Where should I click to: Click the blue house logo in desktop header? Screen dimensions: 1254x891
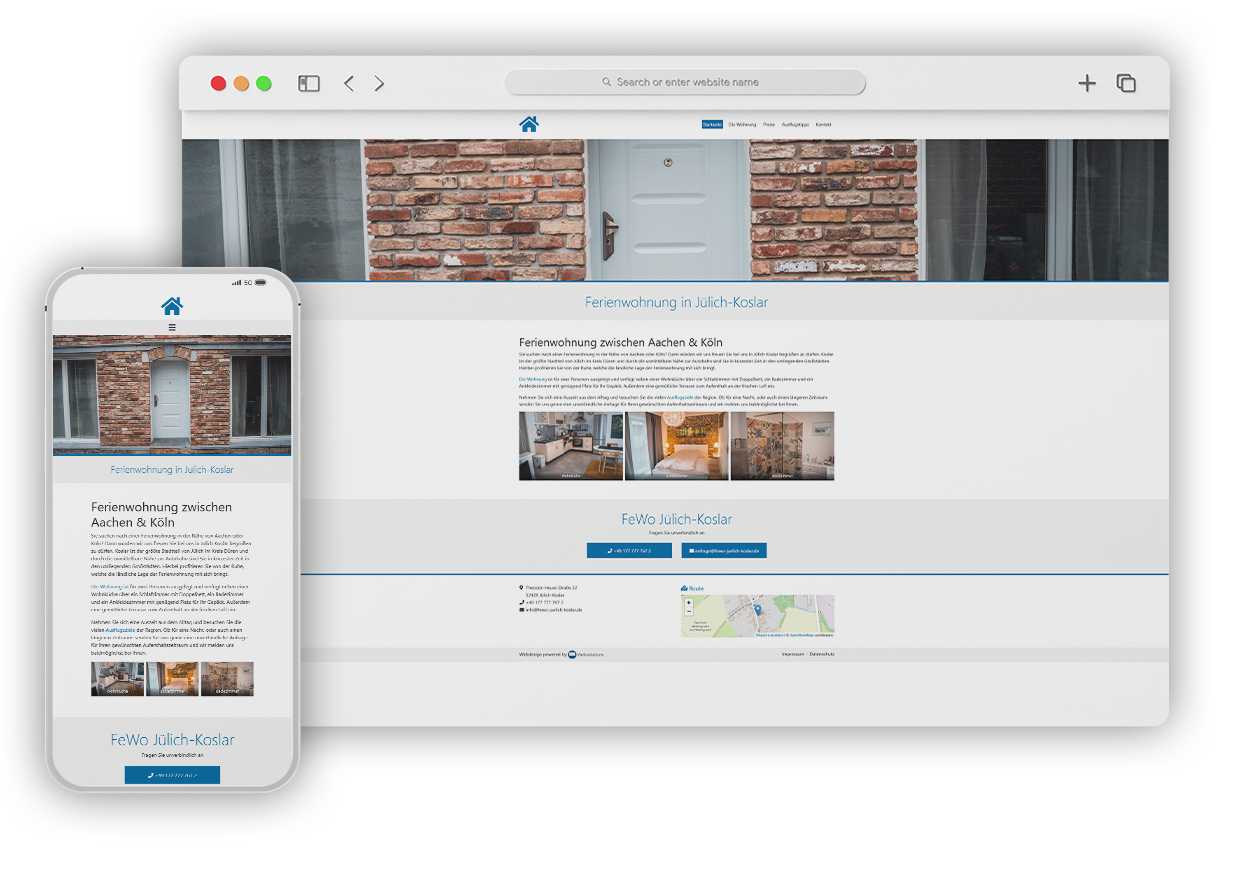click(529, 124)
